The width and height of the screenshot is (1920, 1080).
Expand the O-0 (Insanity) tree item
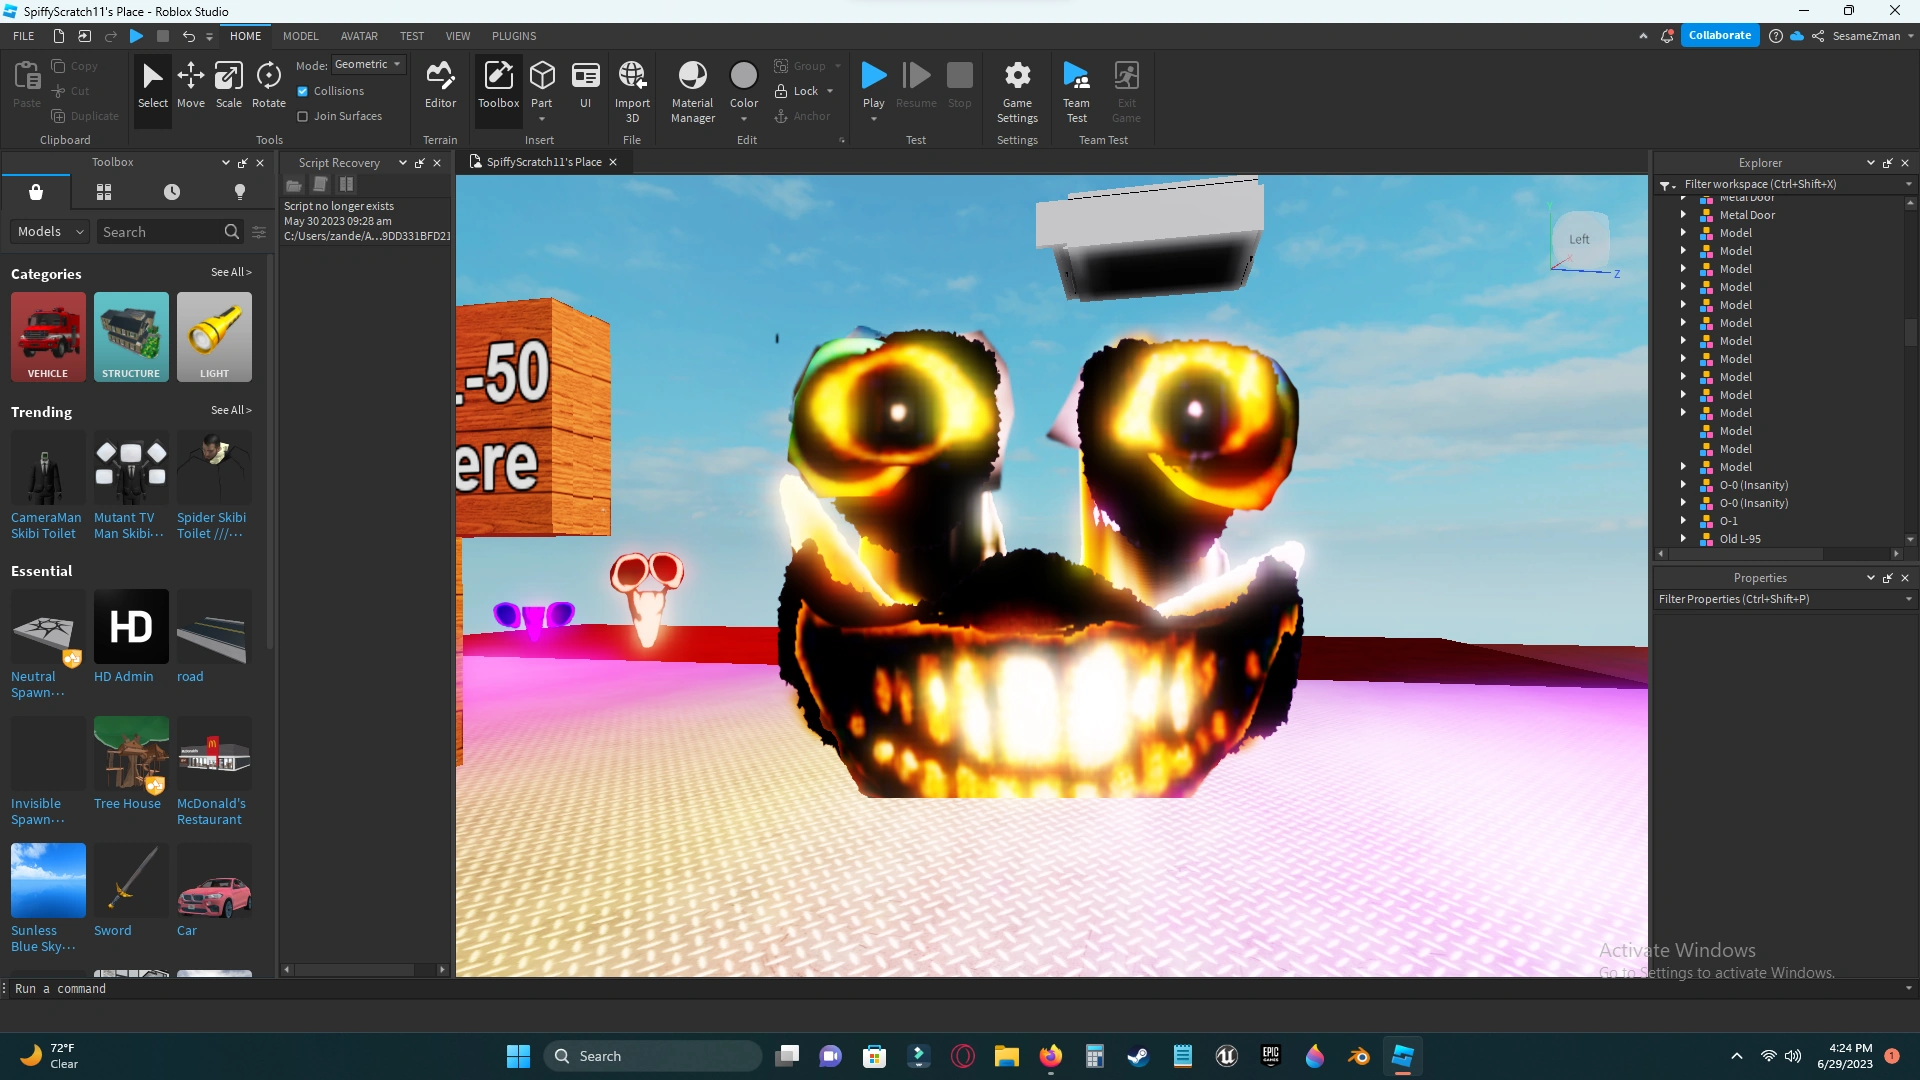(1683, 485)
